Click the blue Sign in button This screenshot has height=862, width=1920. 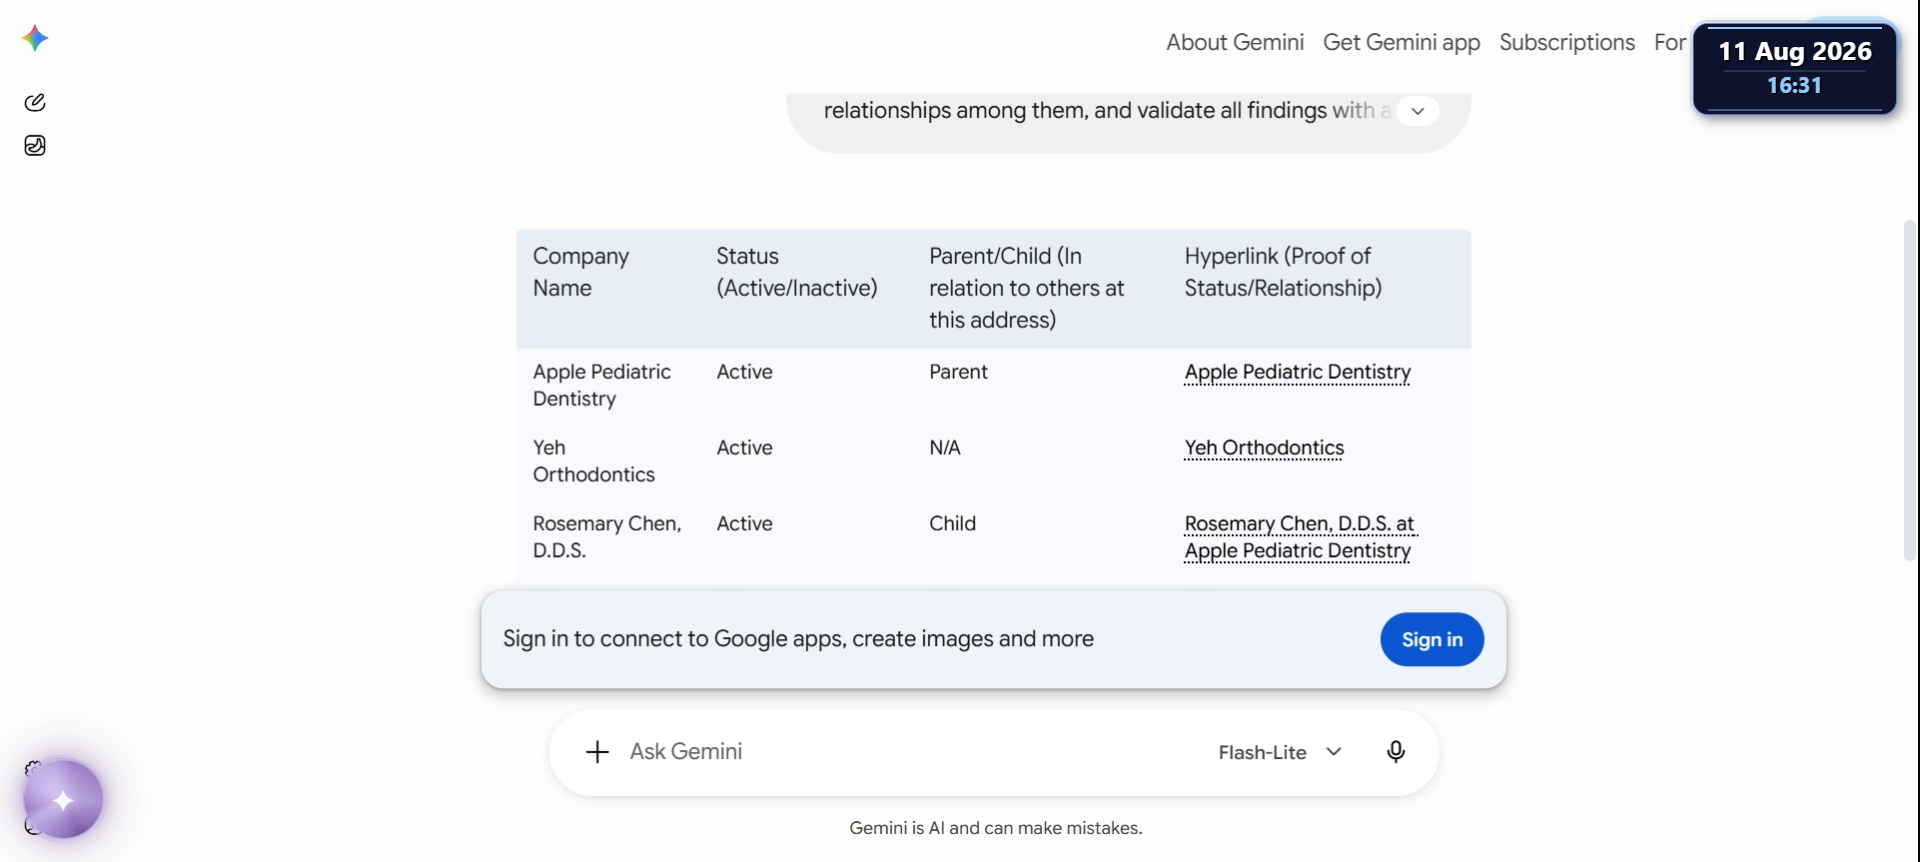coord(1432,639)
